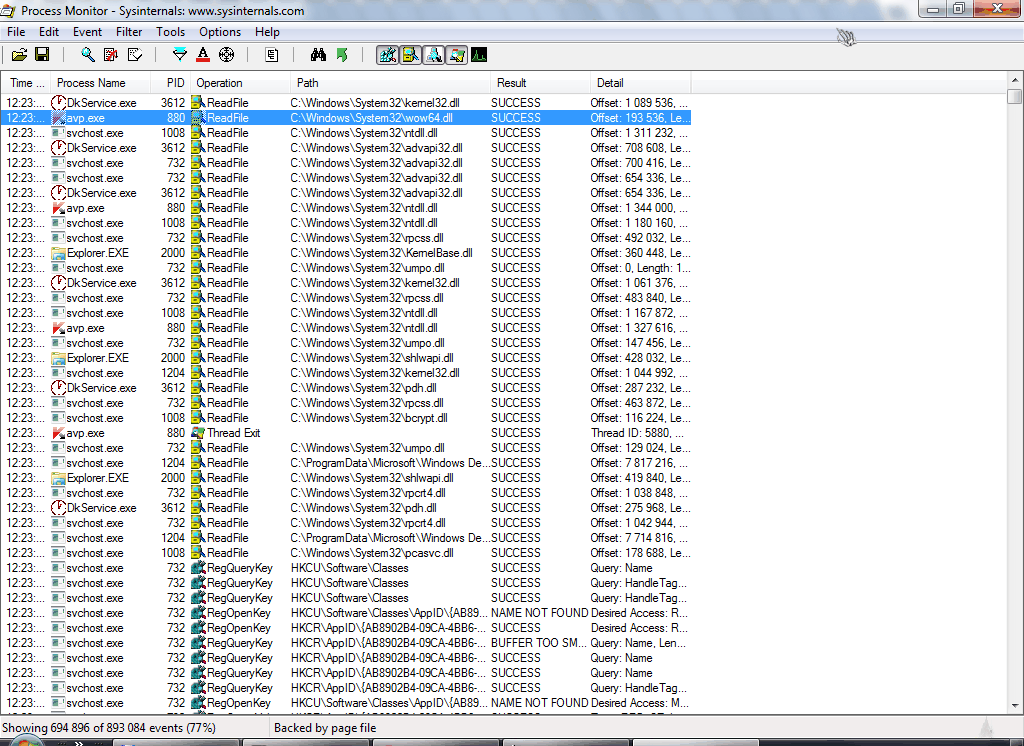
Task: Click the binoculars Find icon
Action: click(318, 55)
